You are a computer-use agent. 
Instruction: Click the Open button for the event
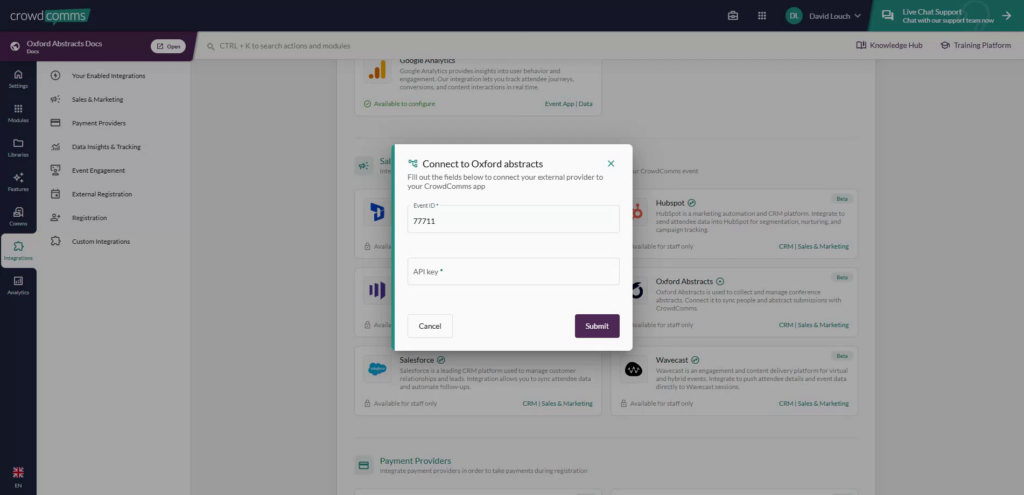click(x=168, y=46)
